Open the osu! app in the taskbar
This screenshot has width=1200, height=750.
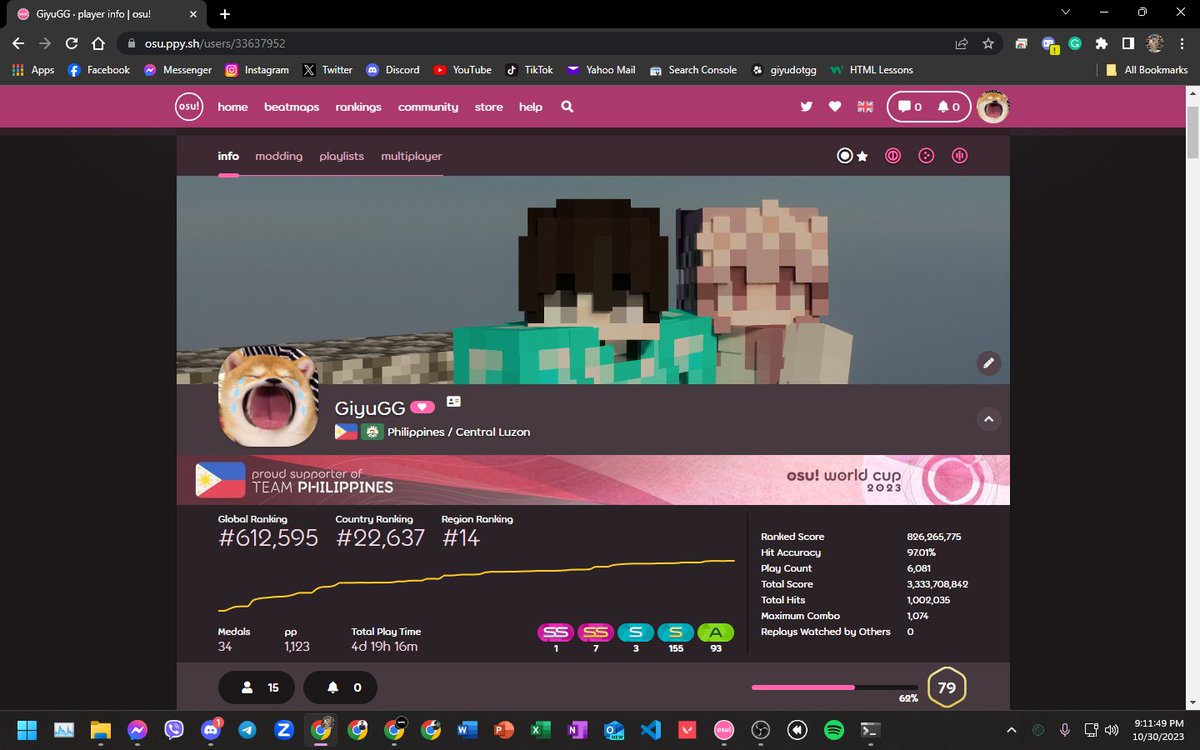tap(723, 730)
